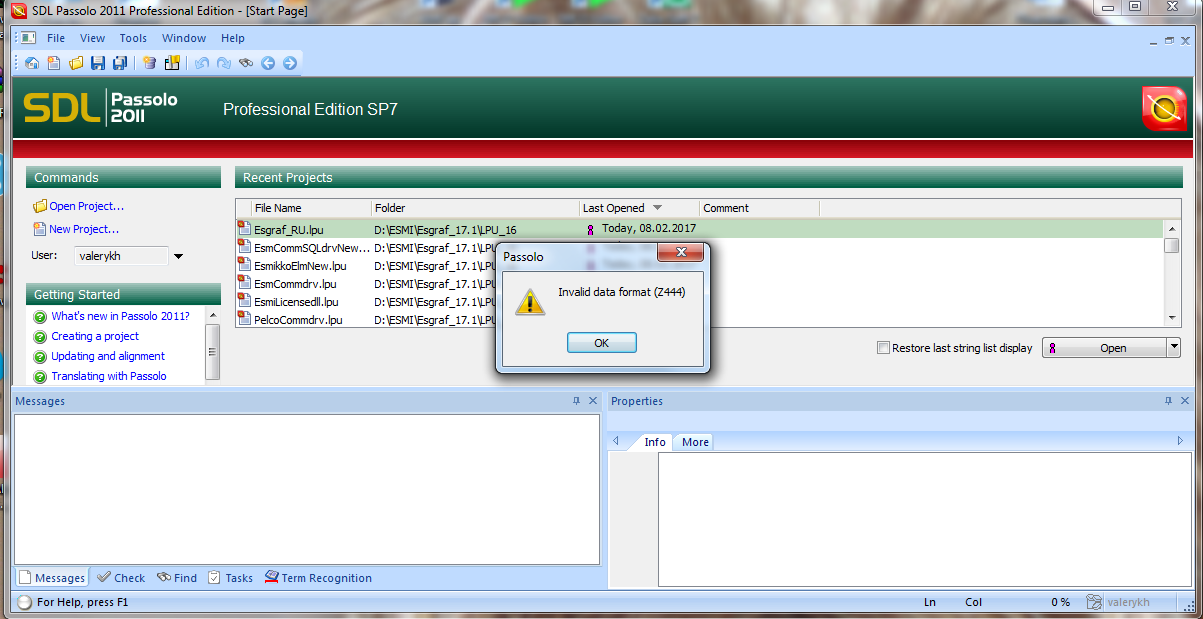Screen dimensions: 1203x619
Task: Pin the Messages panel with pushpin icon
Action: tap(576, 401)
